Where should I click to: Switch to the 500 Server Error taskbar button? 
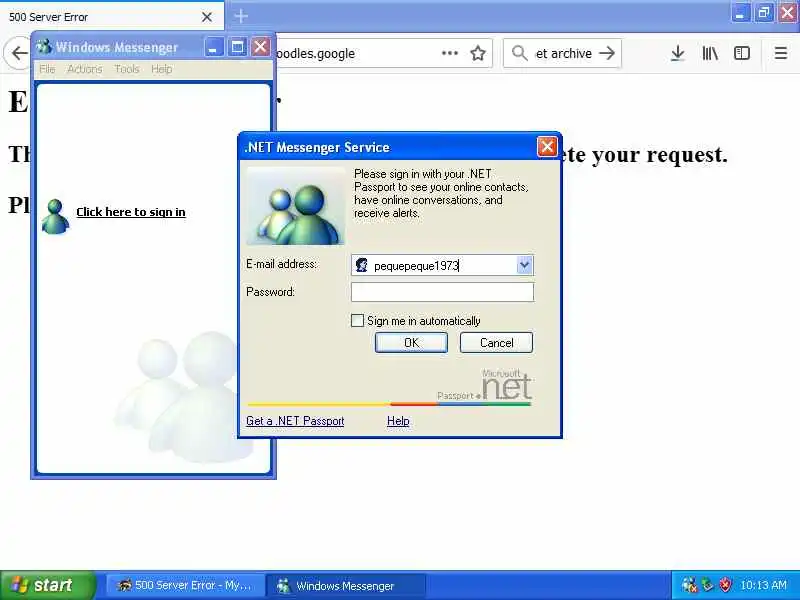[x=185, y=585]
